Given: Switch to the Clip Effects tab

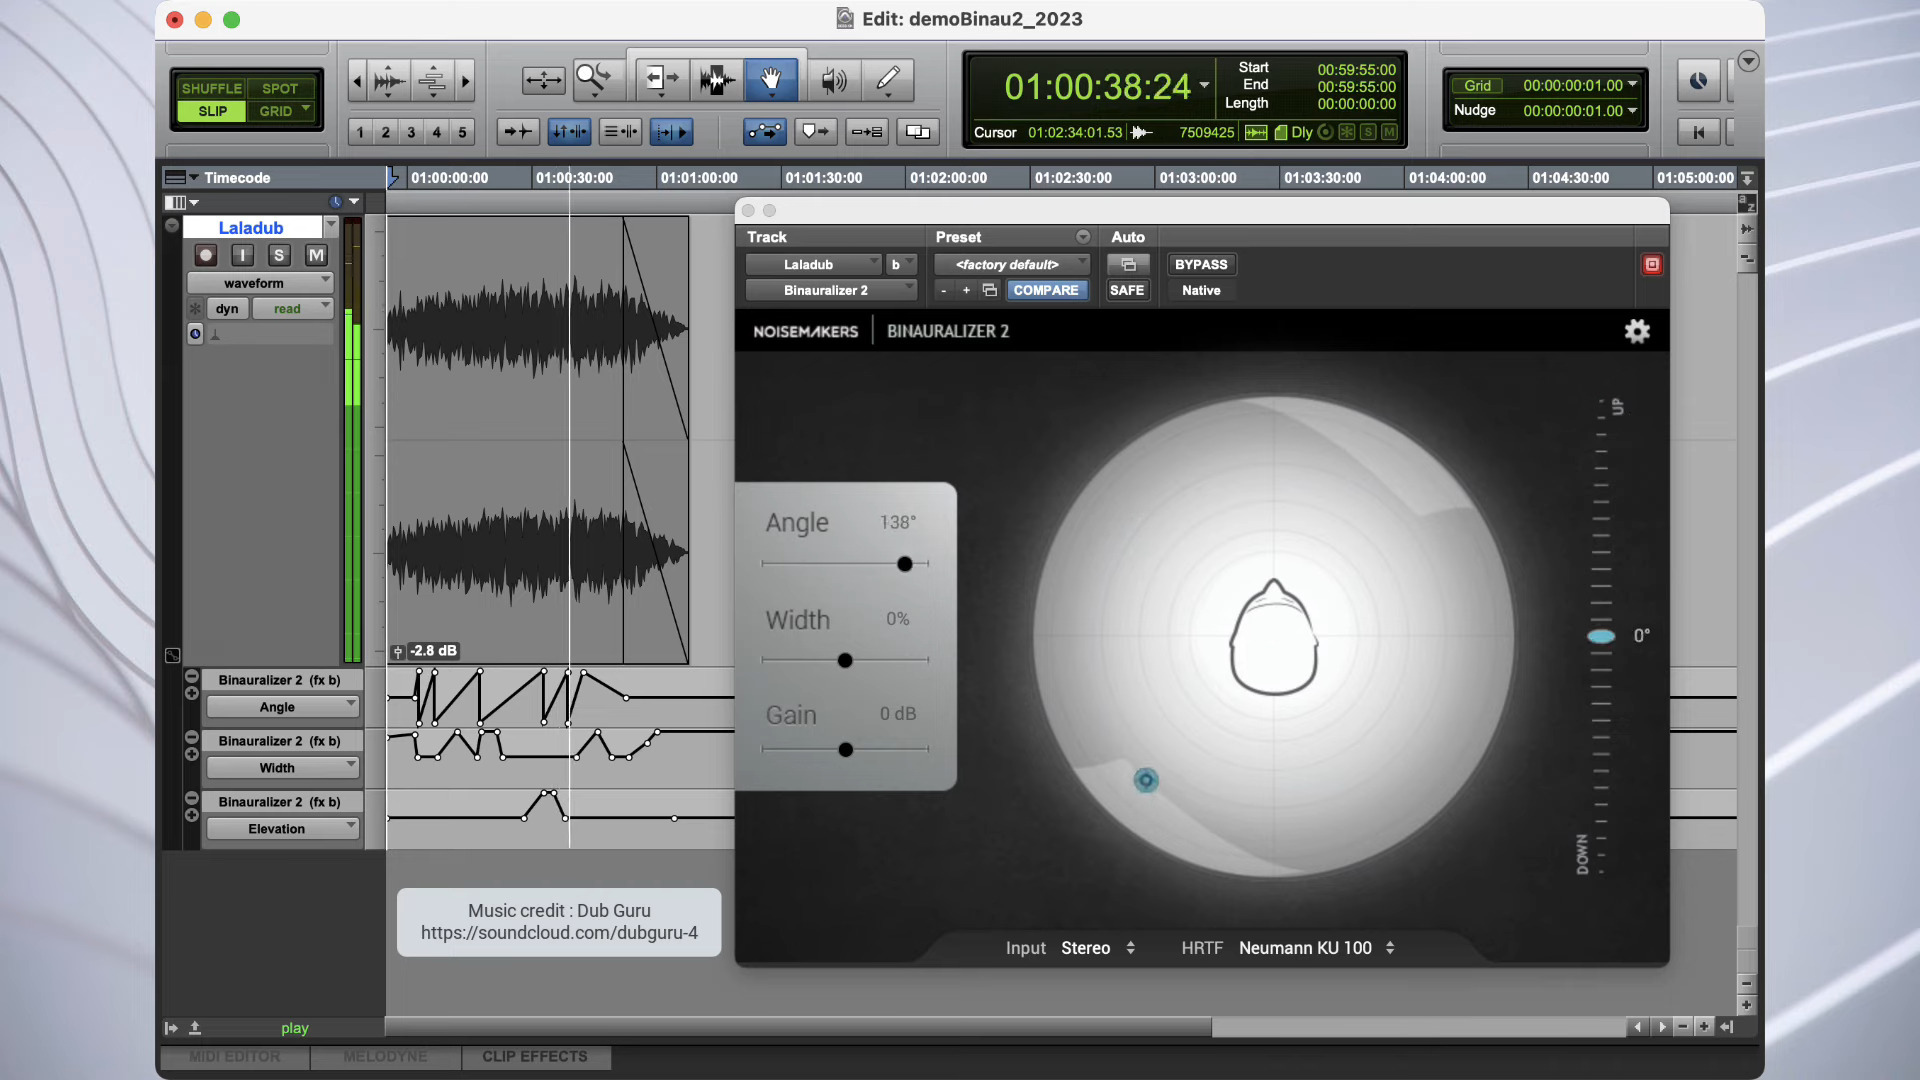Looking at the screenshot, I should [x=535, y=1057].
